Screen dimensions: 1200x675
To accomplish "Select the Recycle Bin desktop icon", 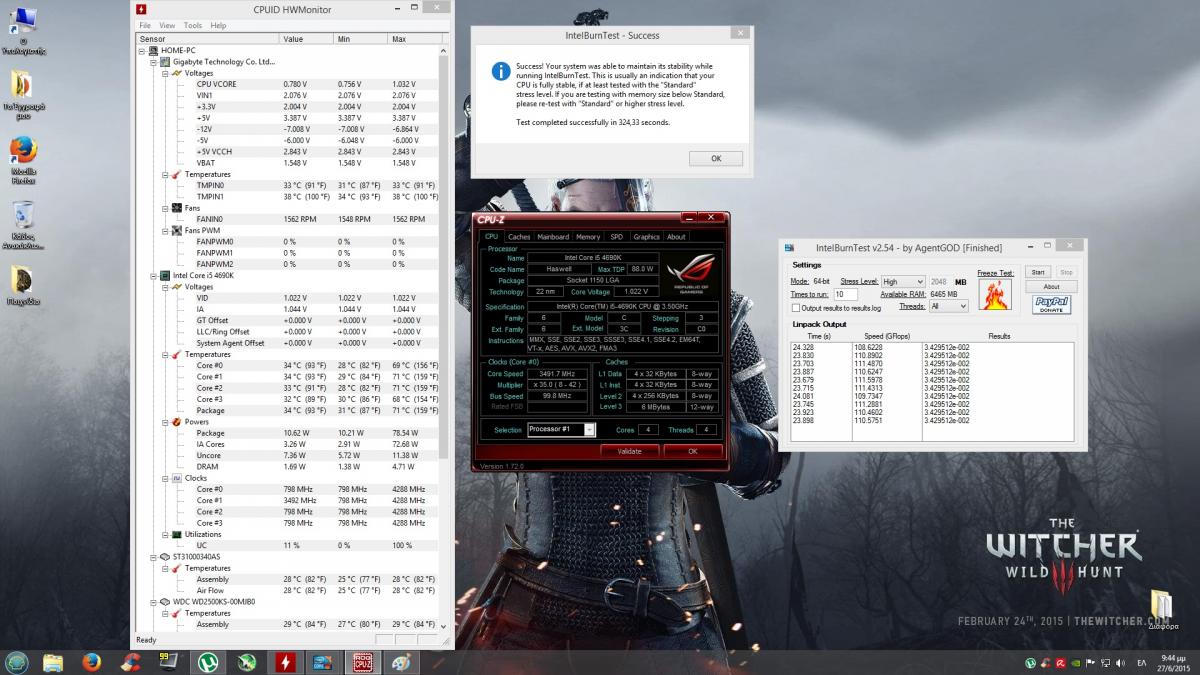I will point(23,225).
